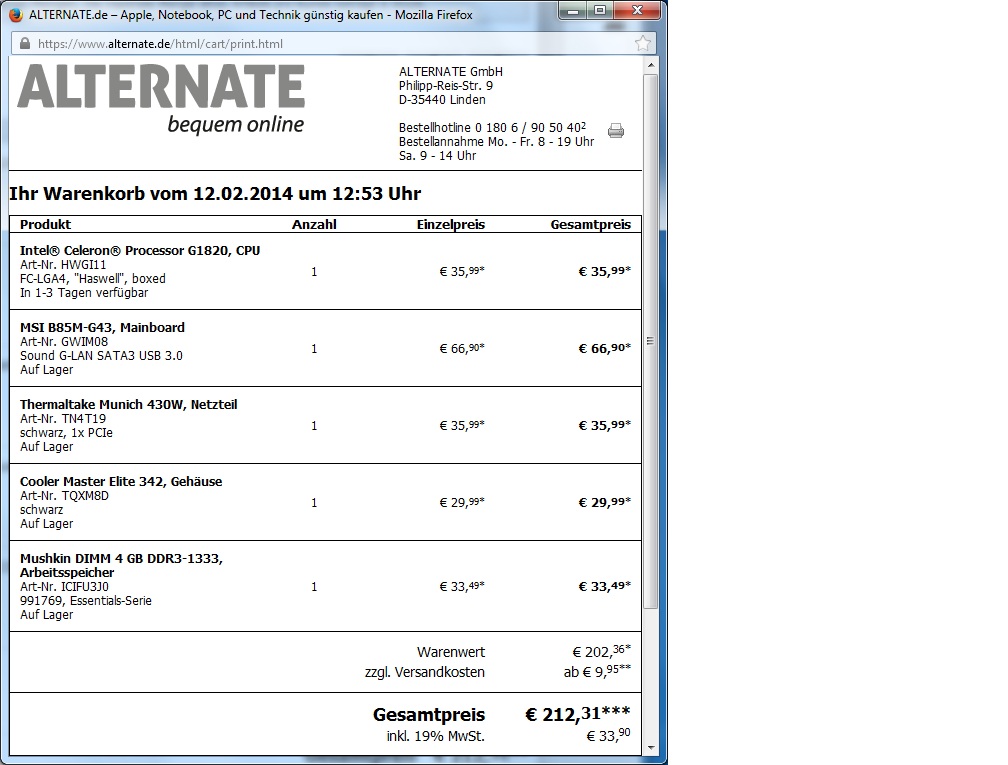Viewport: 1008px width, 765px height.
Task: Click the Einzelpreis column header
Action: pyautogui.click(x=451, y=224)
